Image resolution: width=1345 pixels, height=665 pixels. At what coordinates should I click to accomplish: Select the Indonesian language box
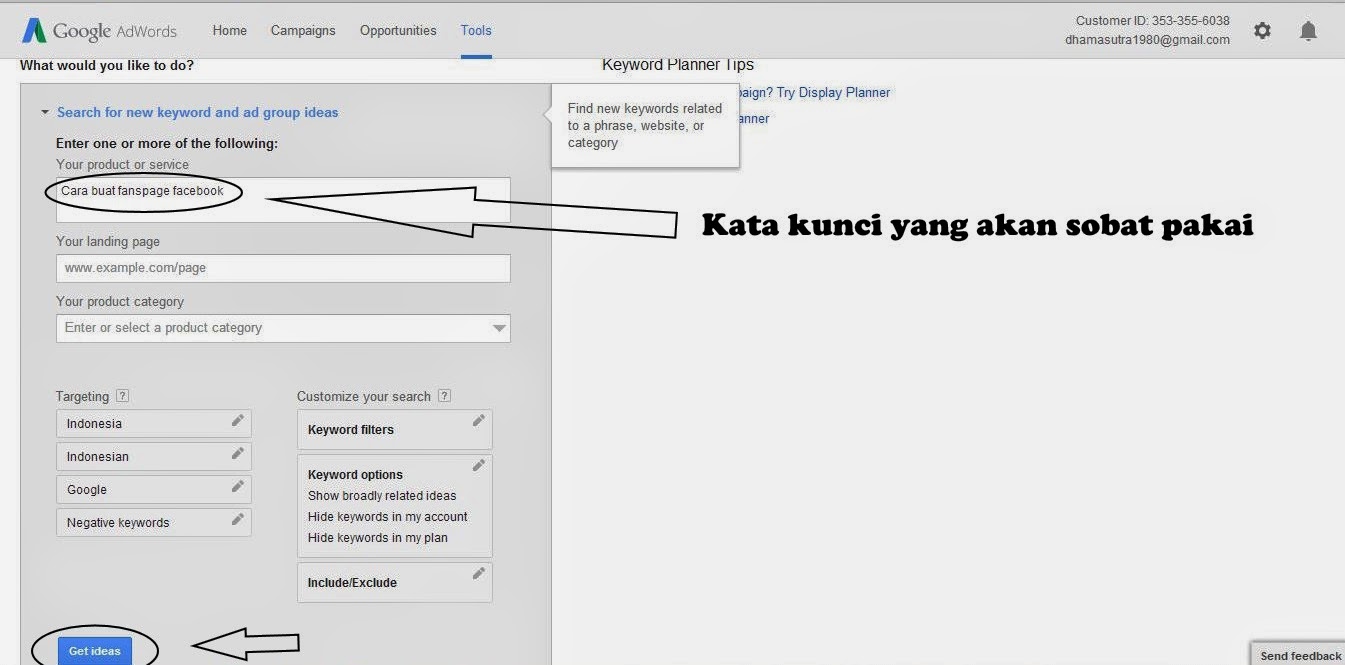pyautogui.click(x=154, y=456)
